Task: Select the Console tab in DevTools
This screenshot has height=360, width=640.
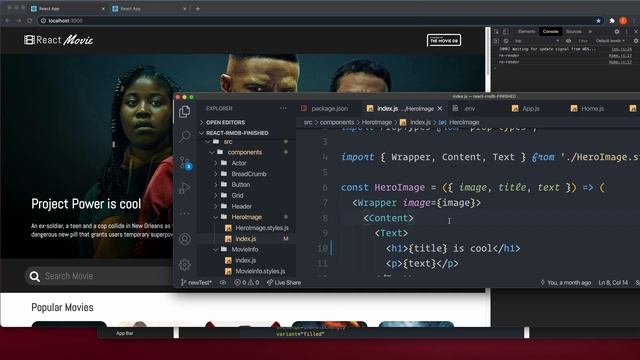Action: coord(550,31)
